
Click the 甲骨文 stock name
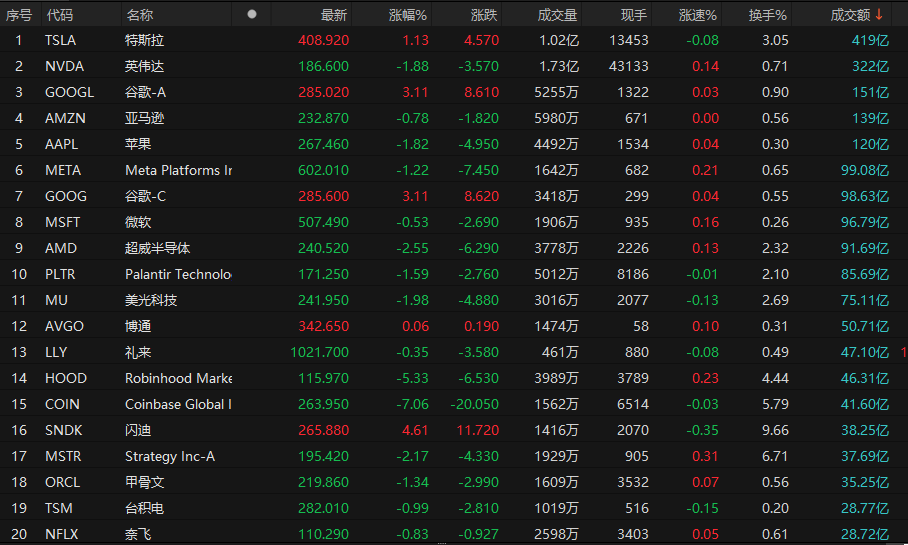click(144, 482)
